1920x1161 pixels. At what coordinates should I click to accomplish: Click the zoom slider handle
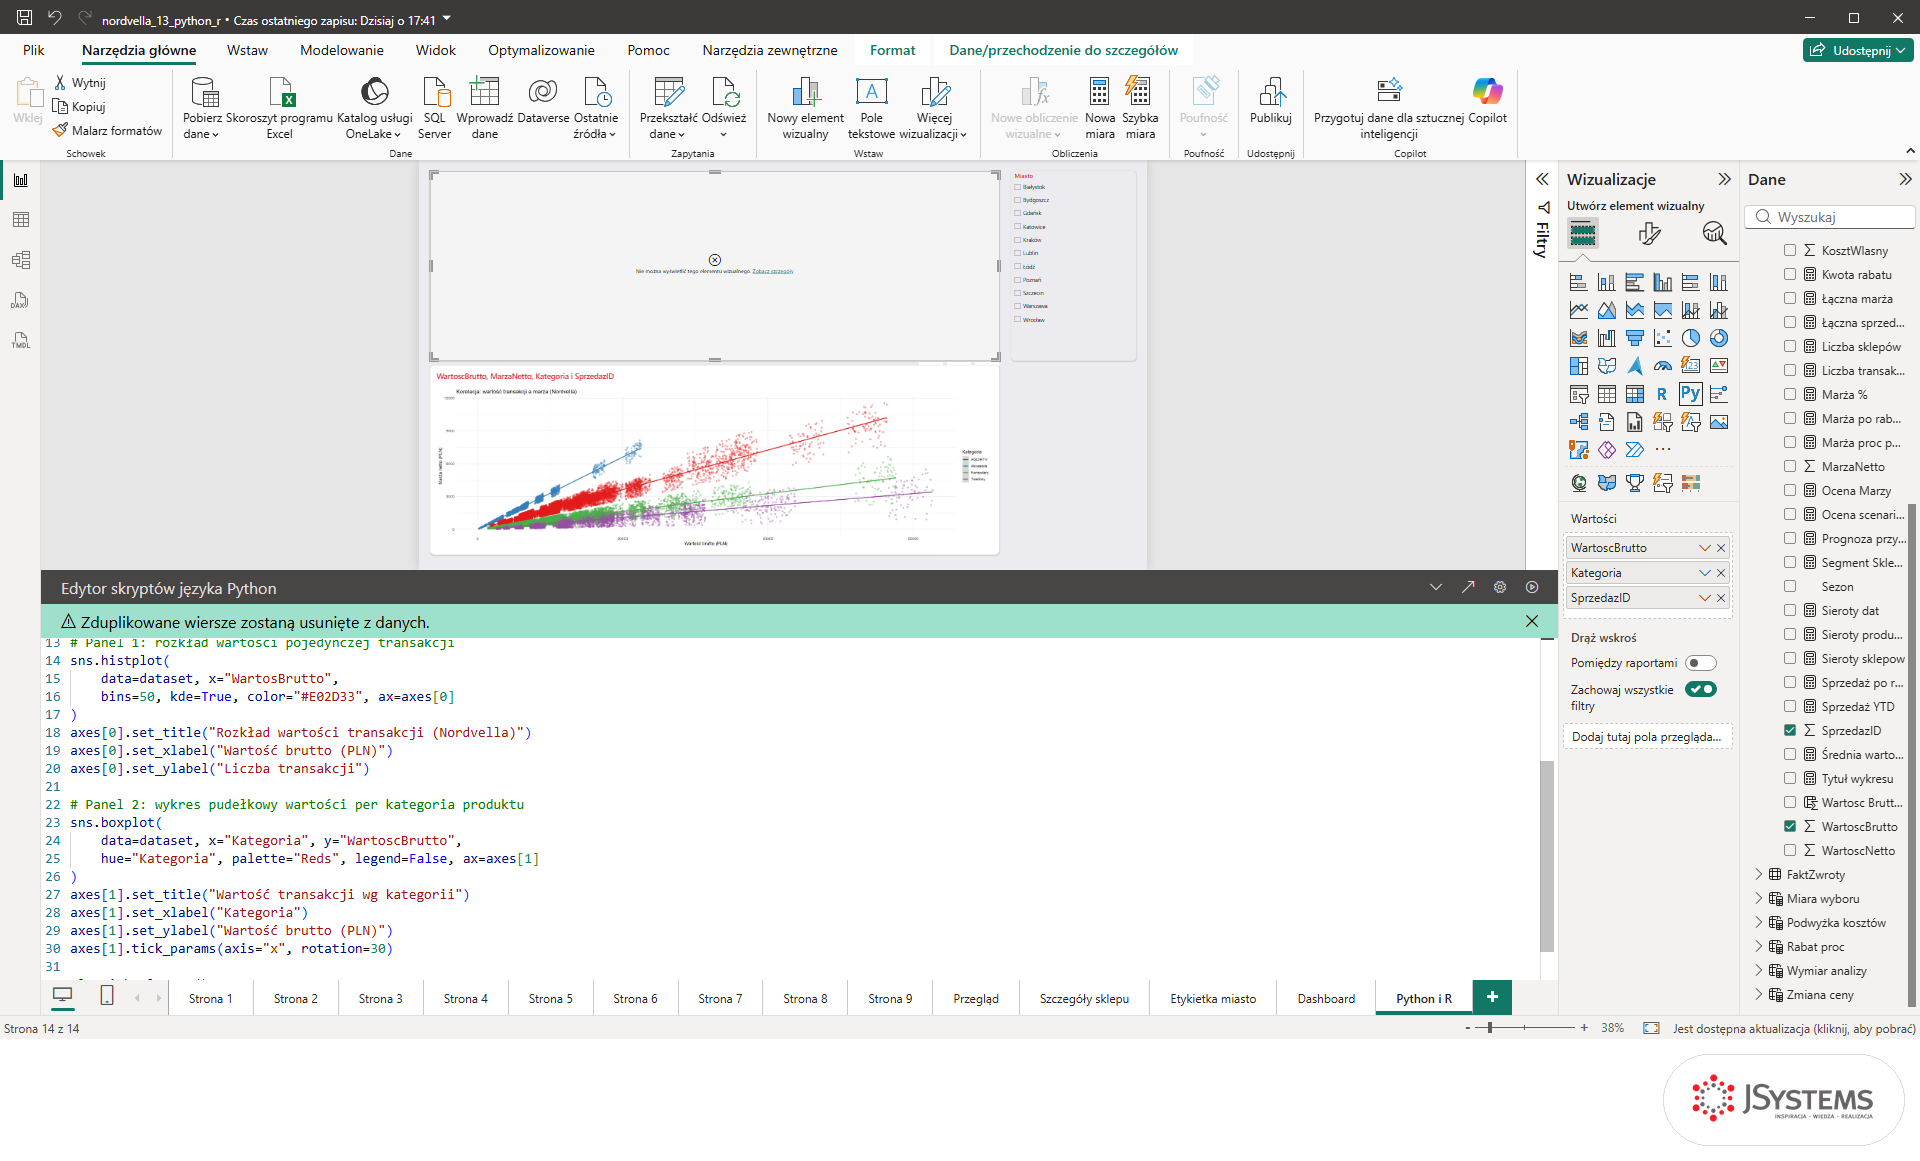point(1490,1028)
